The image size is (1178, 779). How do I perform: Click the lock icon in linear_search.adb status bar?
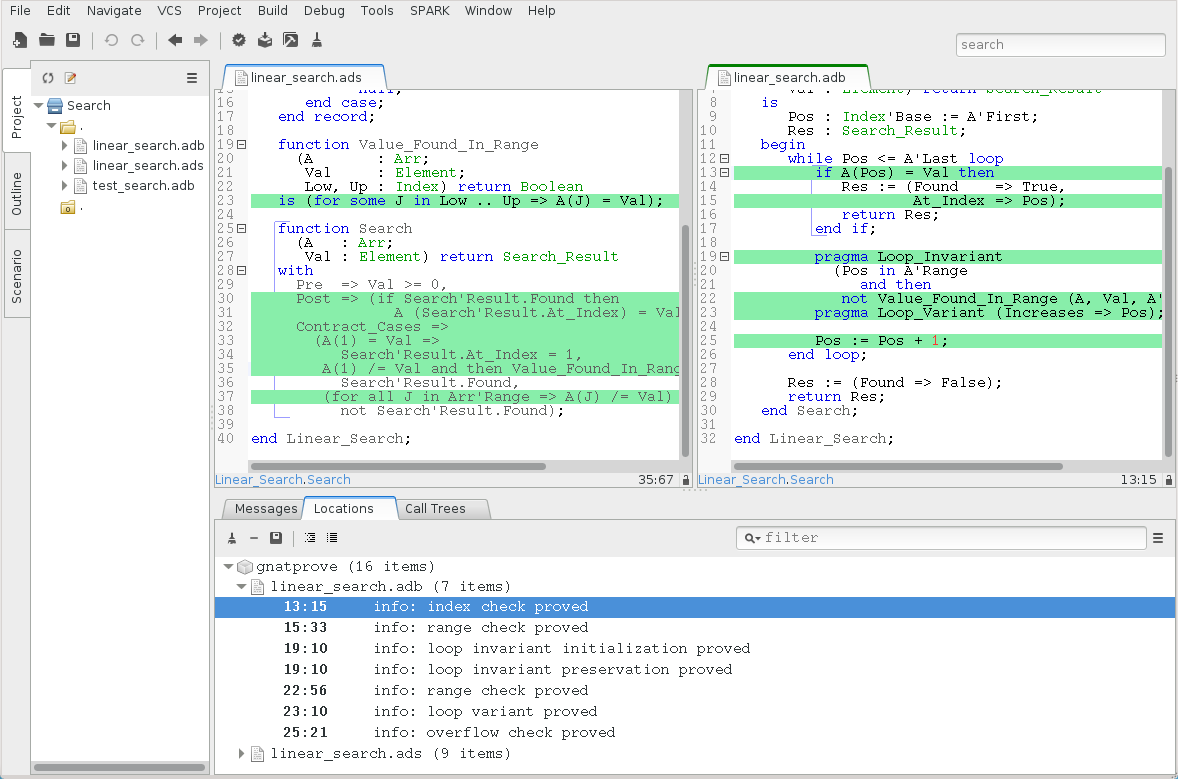(1169, 480)
